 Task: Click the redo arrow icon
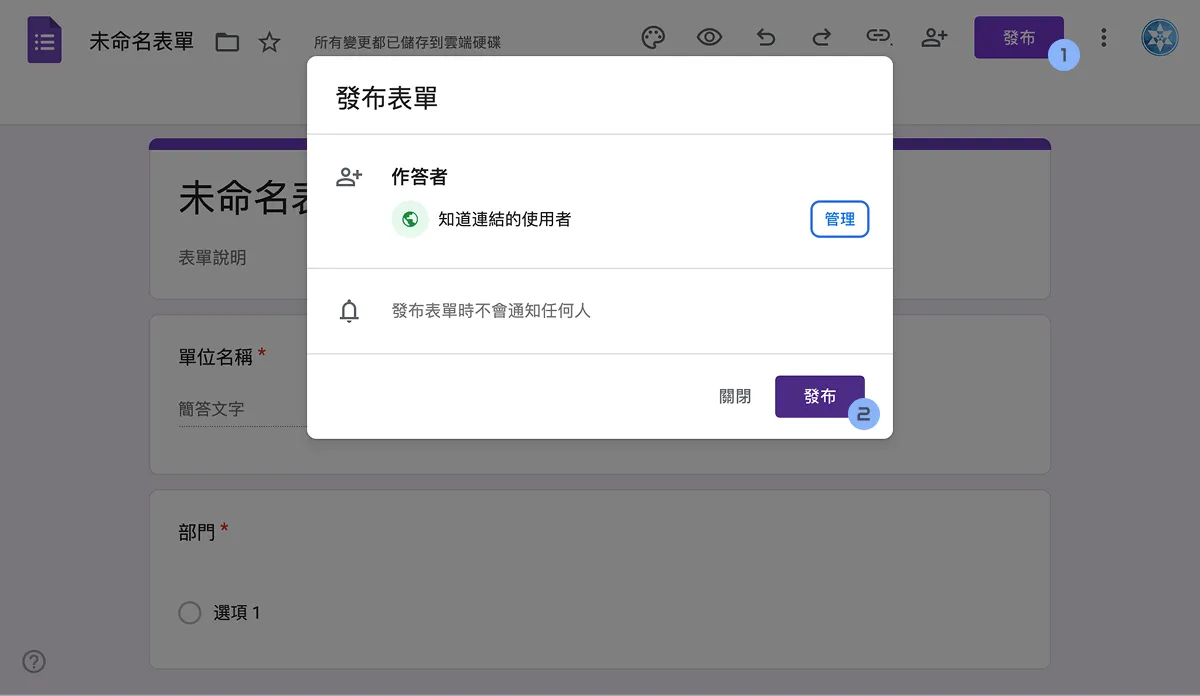tap(821, 37)
